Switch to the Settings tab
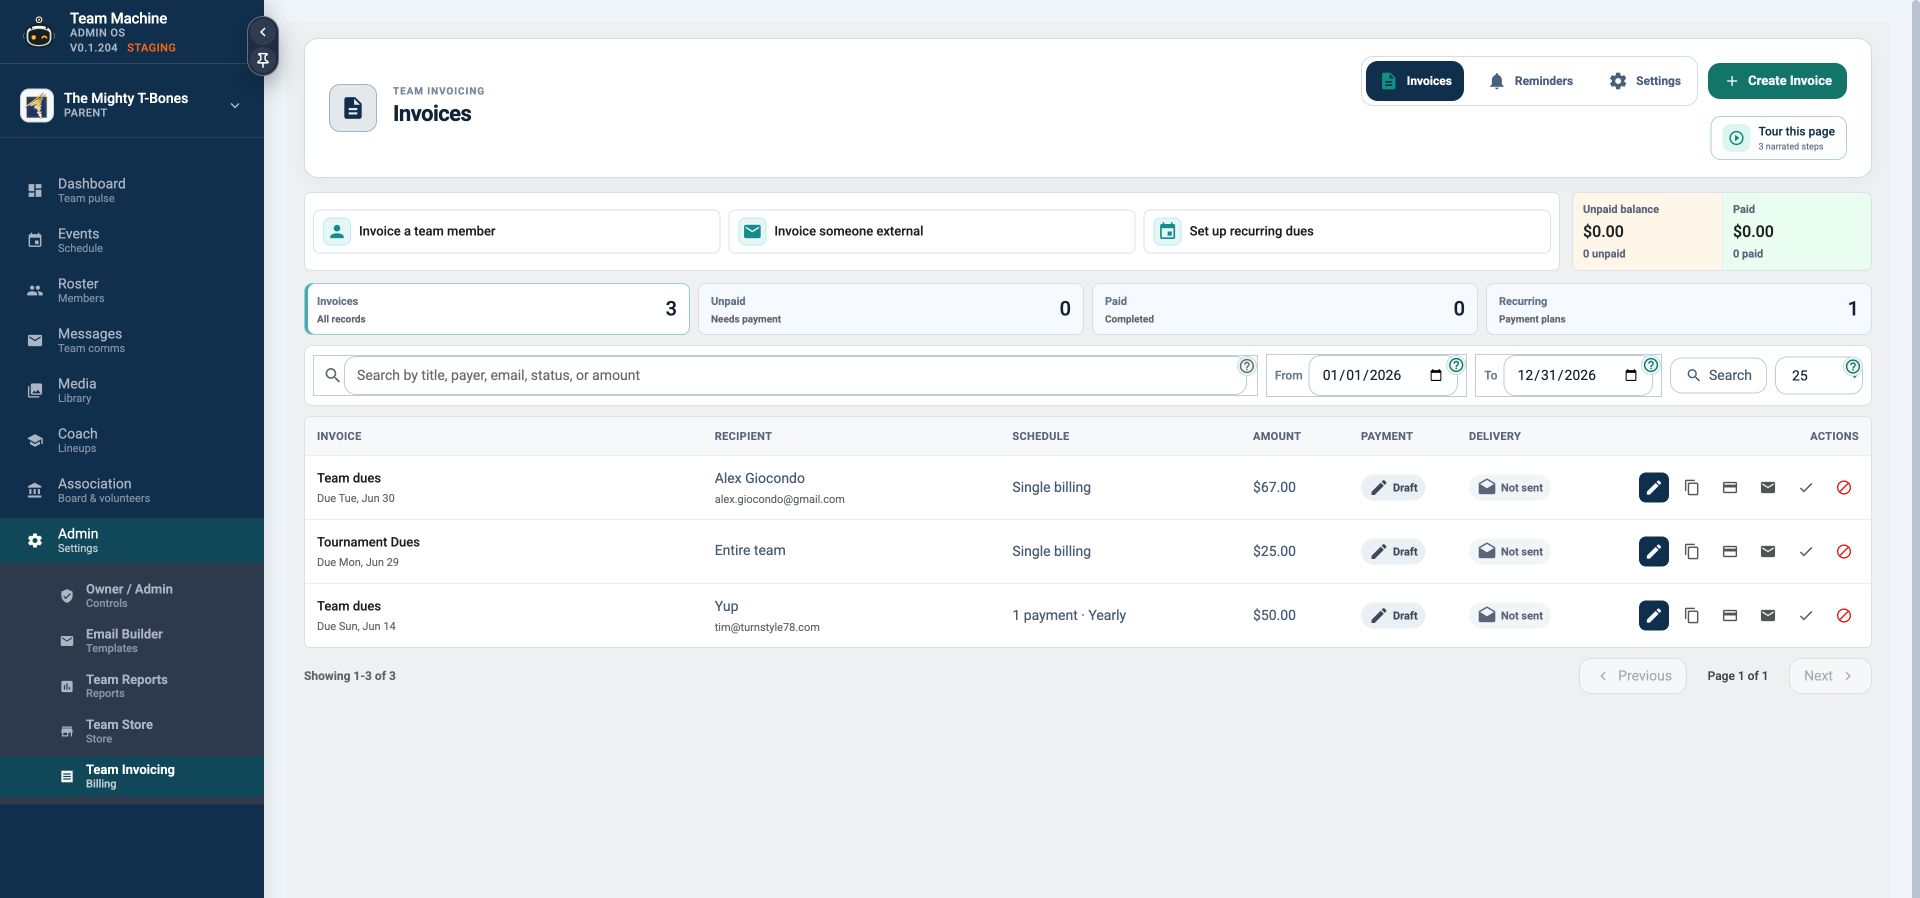This screenshot has height=898, width=1920. 1645,81
